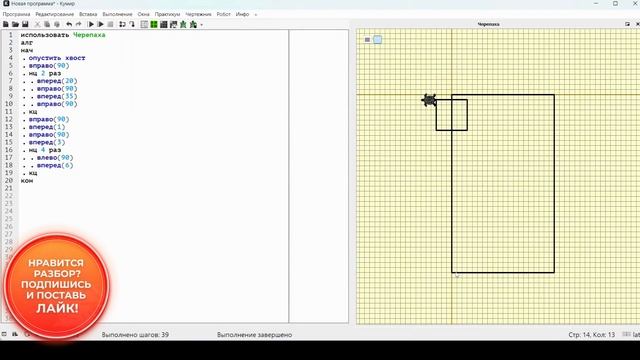640x360 pixels.
Task: Open the Робот menu
Action: pyautogui.click(x=223, y=14)
